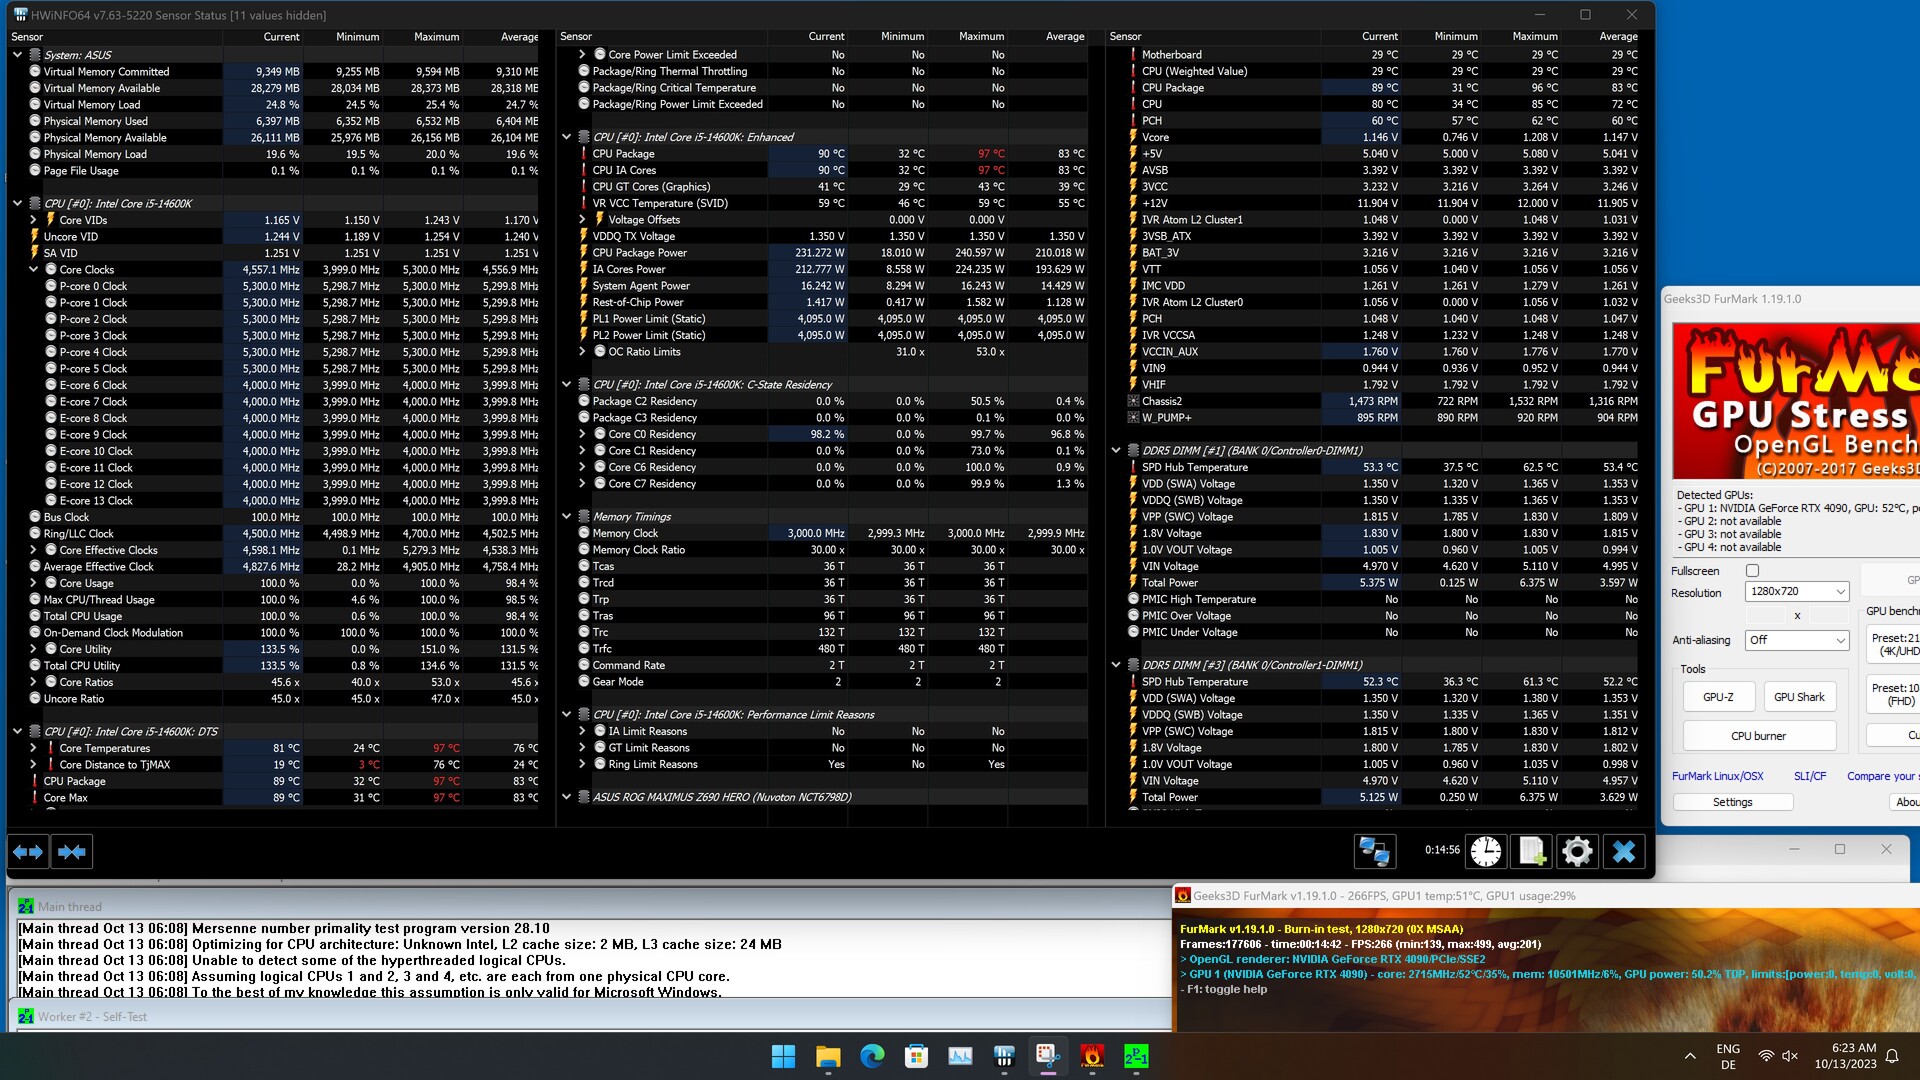The image size is (1920, 1080).
Task: Open the Resolution dropdown in FurMark
Action: click(x=1797, y=592)
